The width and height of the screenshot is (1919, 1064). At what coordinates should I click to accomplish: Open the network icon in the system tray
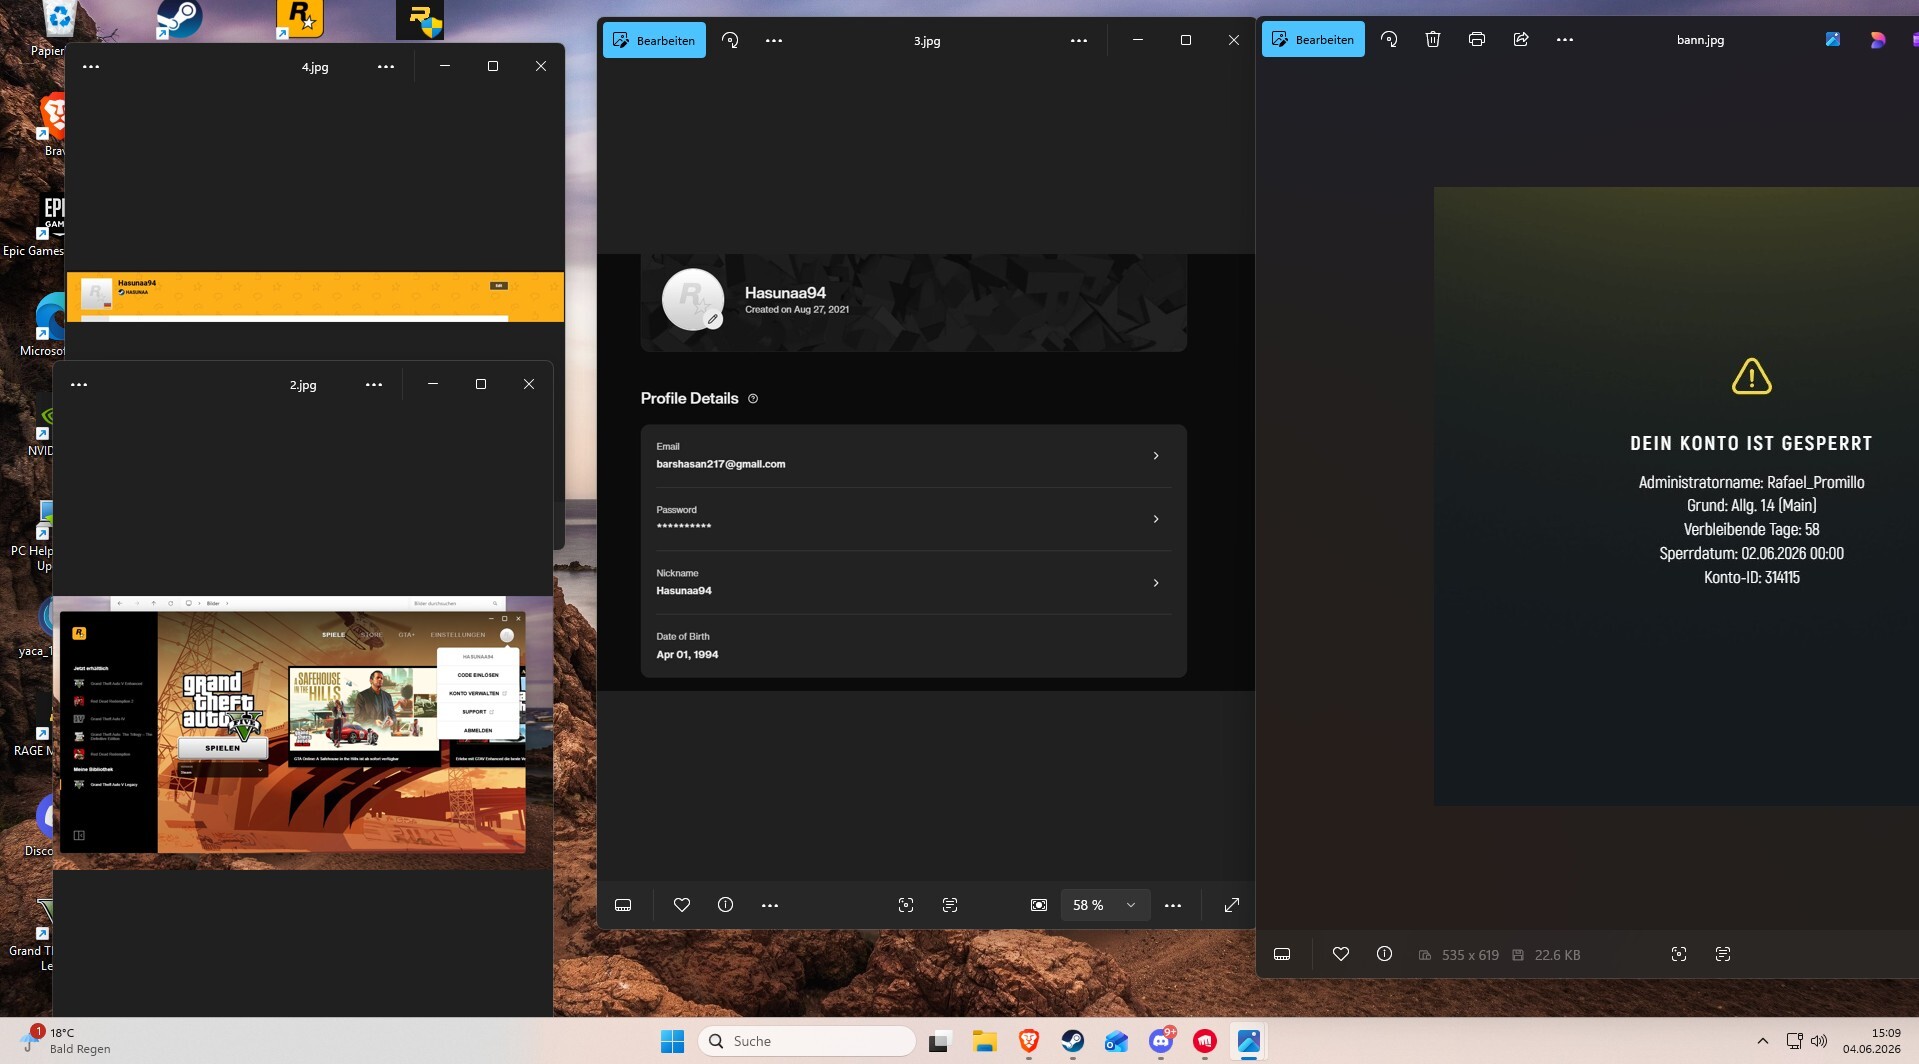coord(1795,1041)
